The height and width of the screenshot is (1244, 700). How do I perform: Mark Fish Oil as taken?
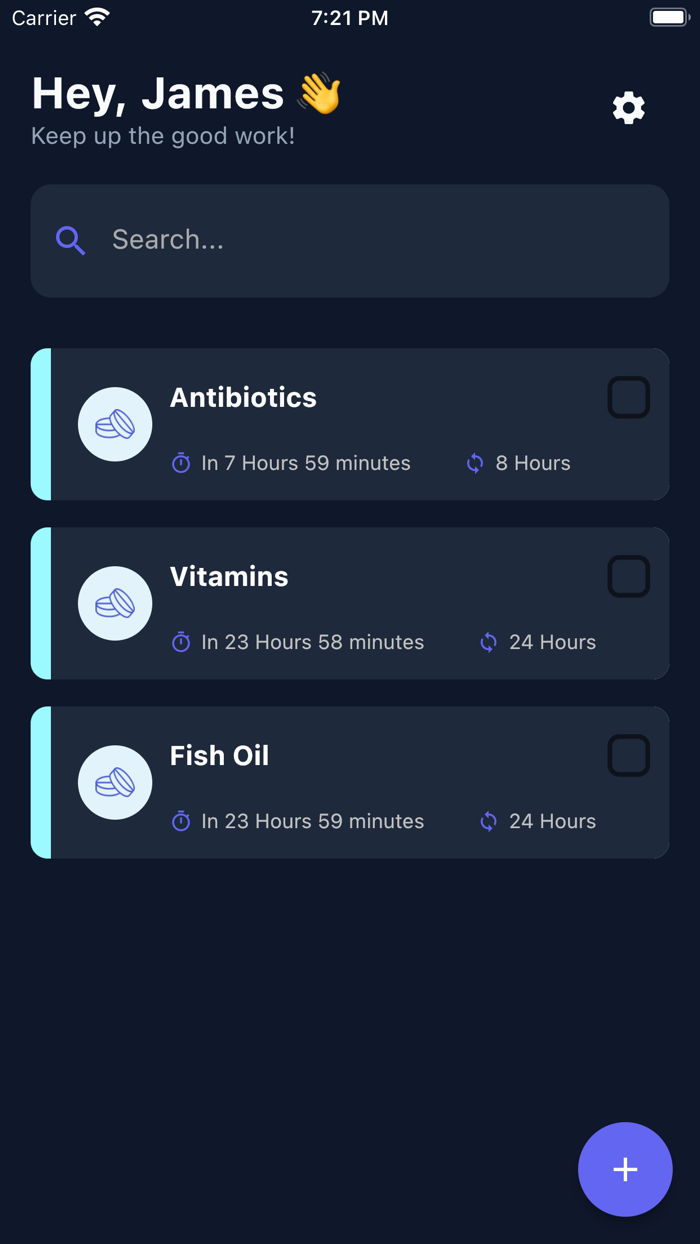click(x=629, y=755)
